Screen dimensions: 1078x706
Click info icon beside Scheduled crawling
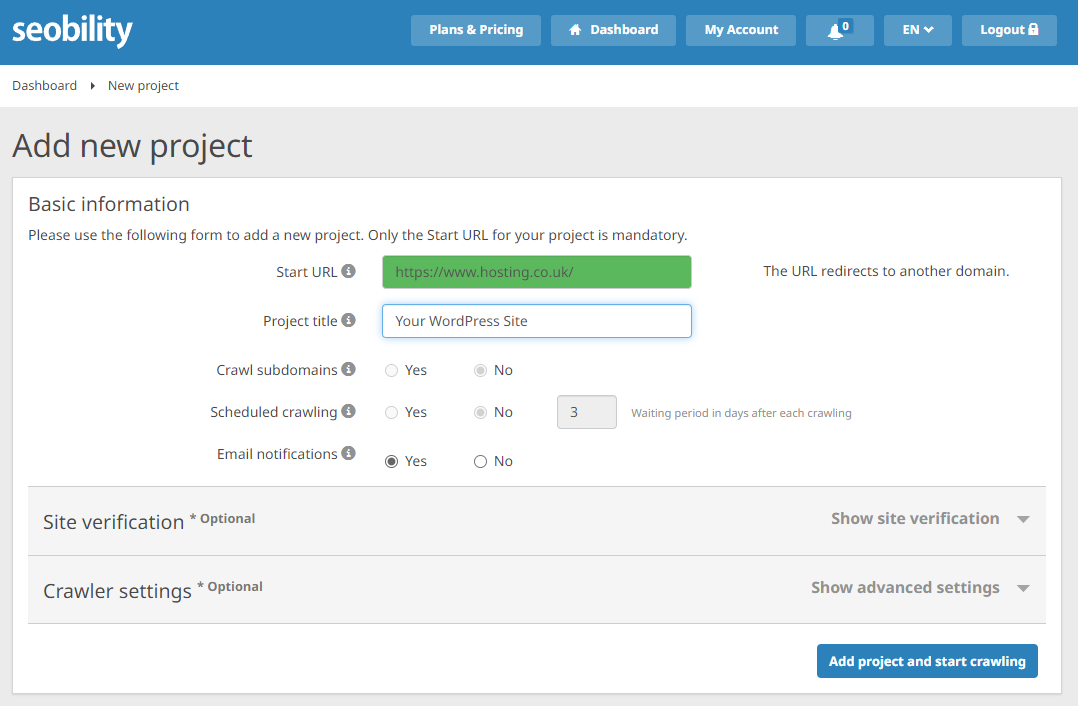(348, 411)
